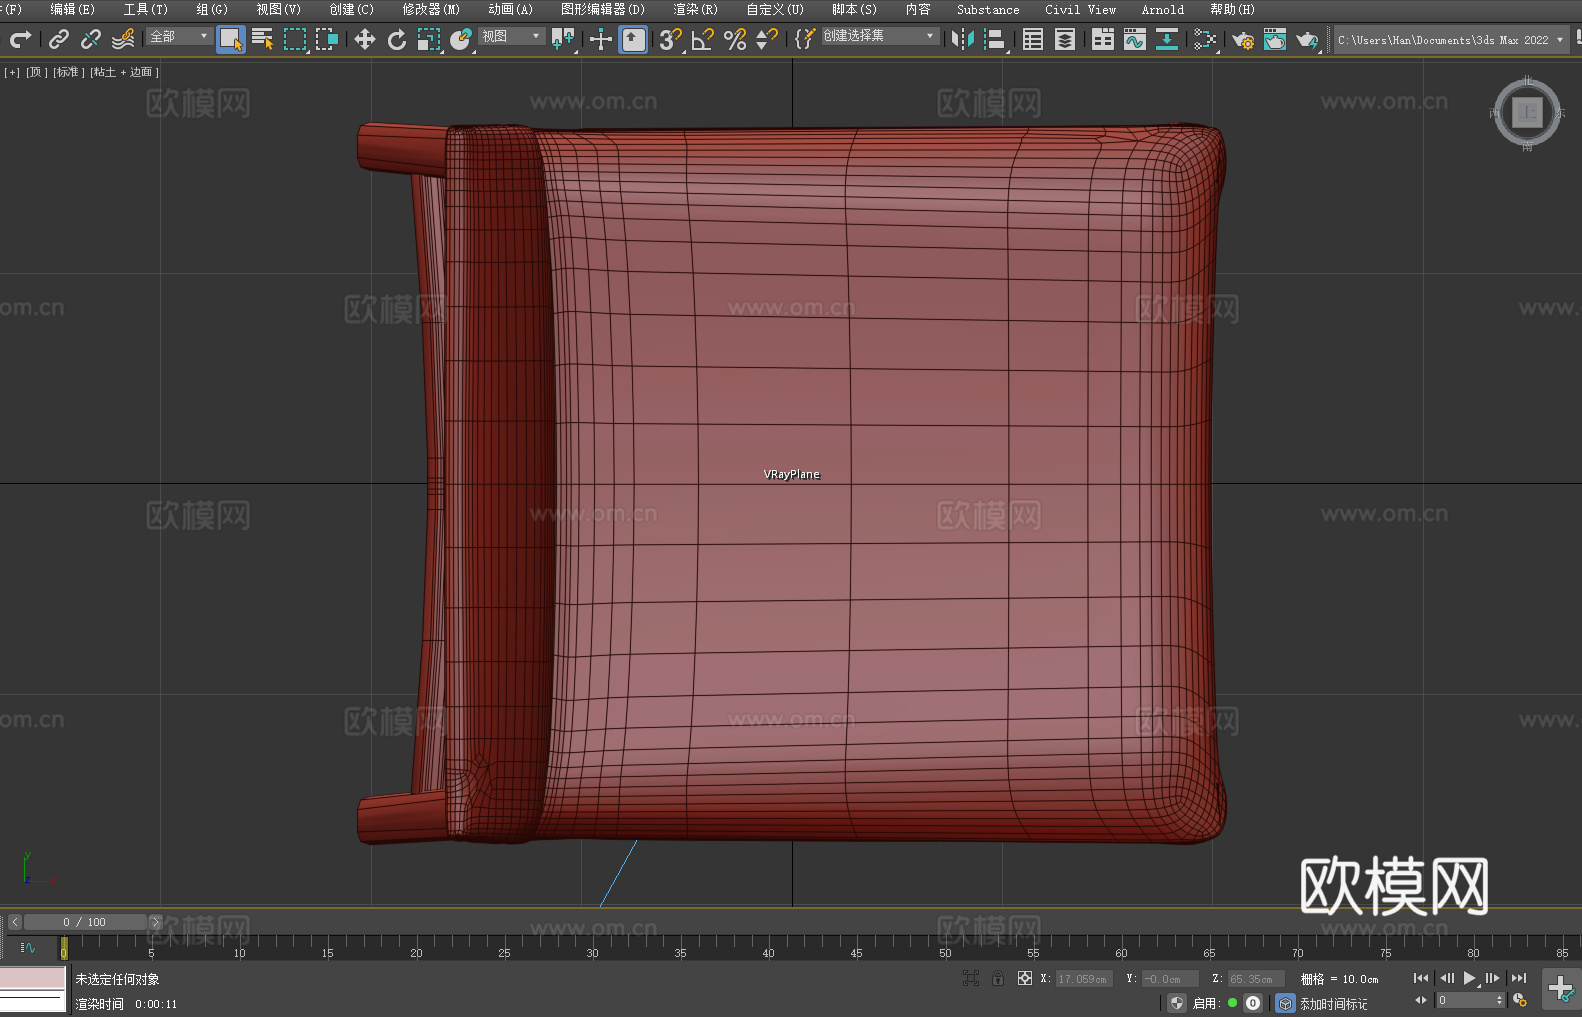Screen dimensions: 1582x1017
Task: Open the 全部 selection filter dropdown
Action: 179,36
